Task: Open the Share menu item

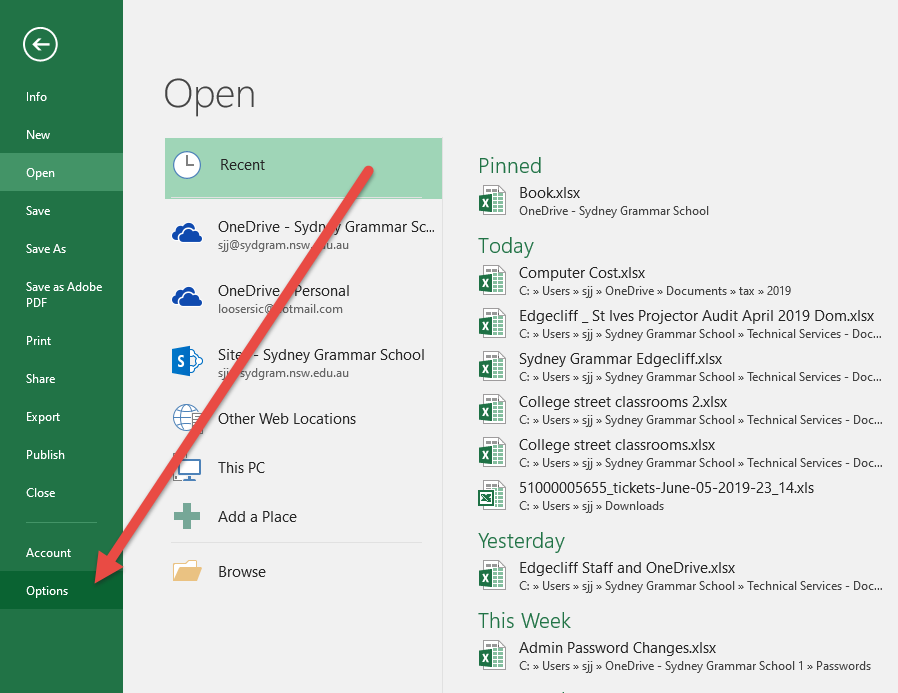Action: coord(61,379)
